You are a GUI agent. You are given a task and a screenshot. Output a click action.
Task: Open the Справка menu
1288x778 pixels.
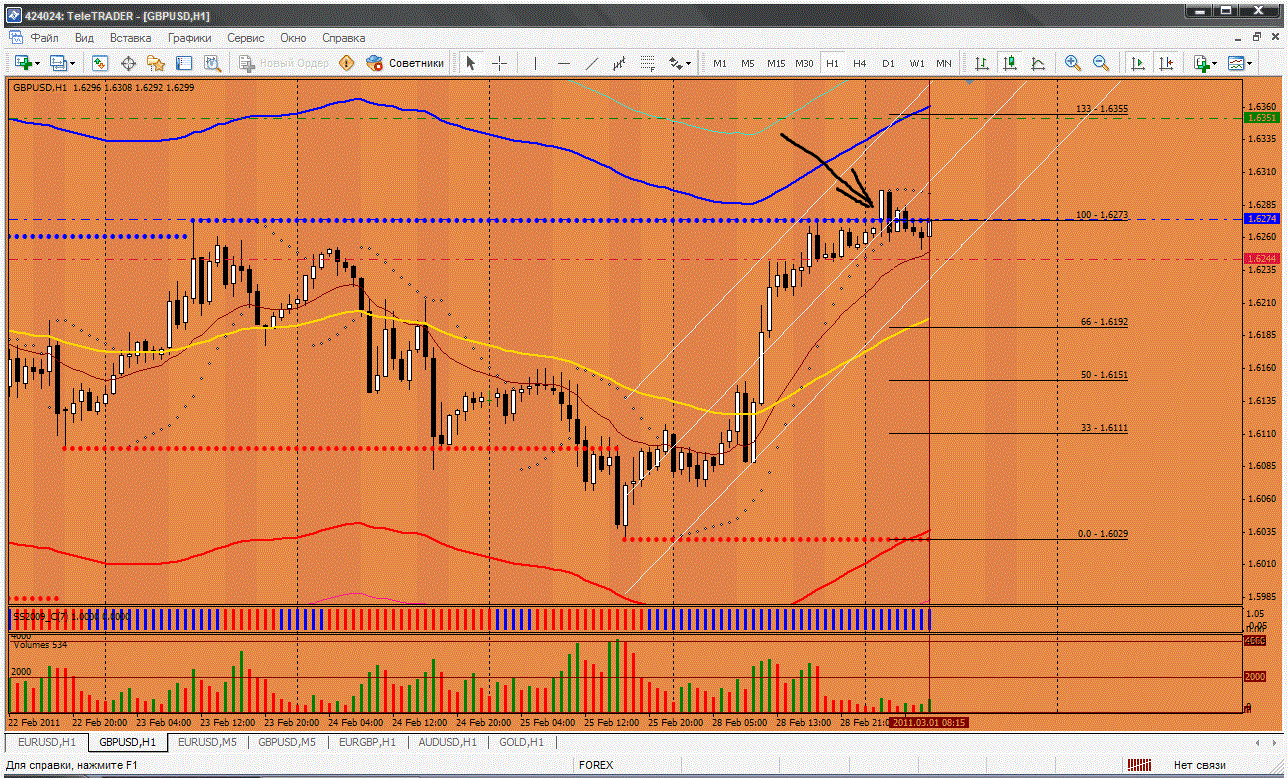[344, 38]
